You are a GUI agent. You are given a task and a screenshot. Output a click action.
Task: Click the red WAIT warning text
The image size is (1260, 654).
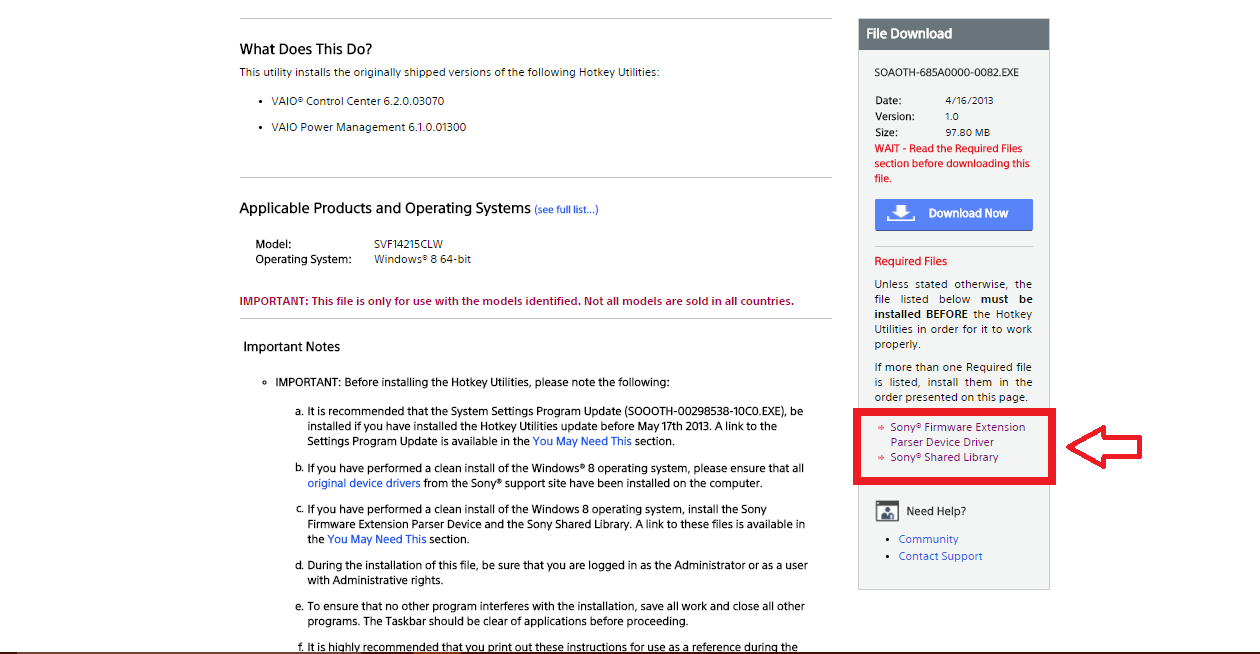tap(951, 164)
